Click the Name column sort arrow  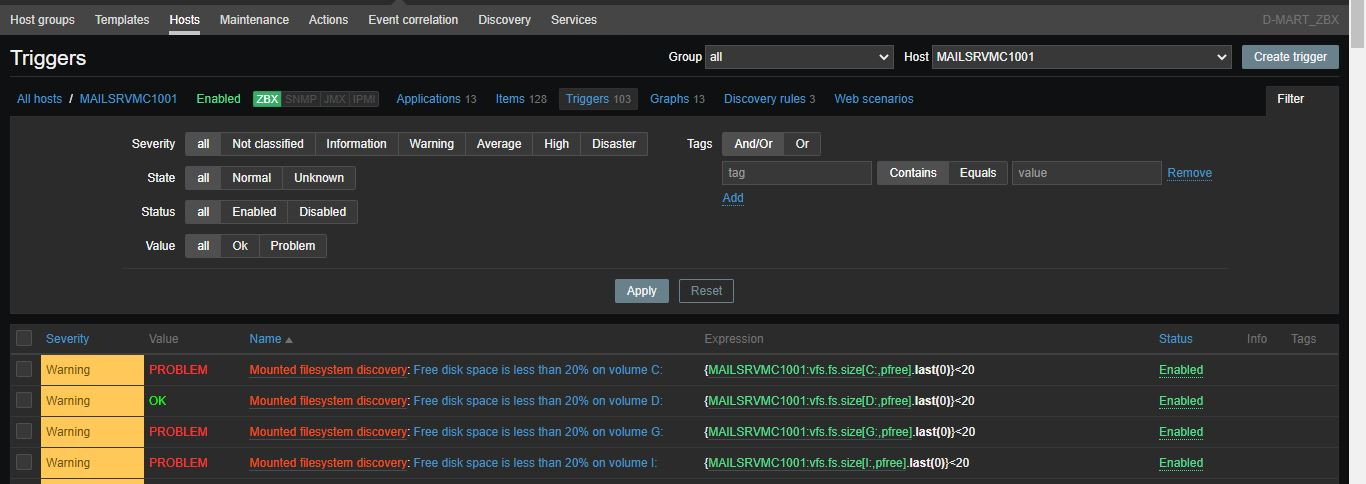(289, 340)
